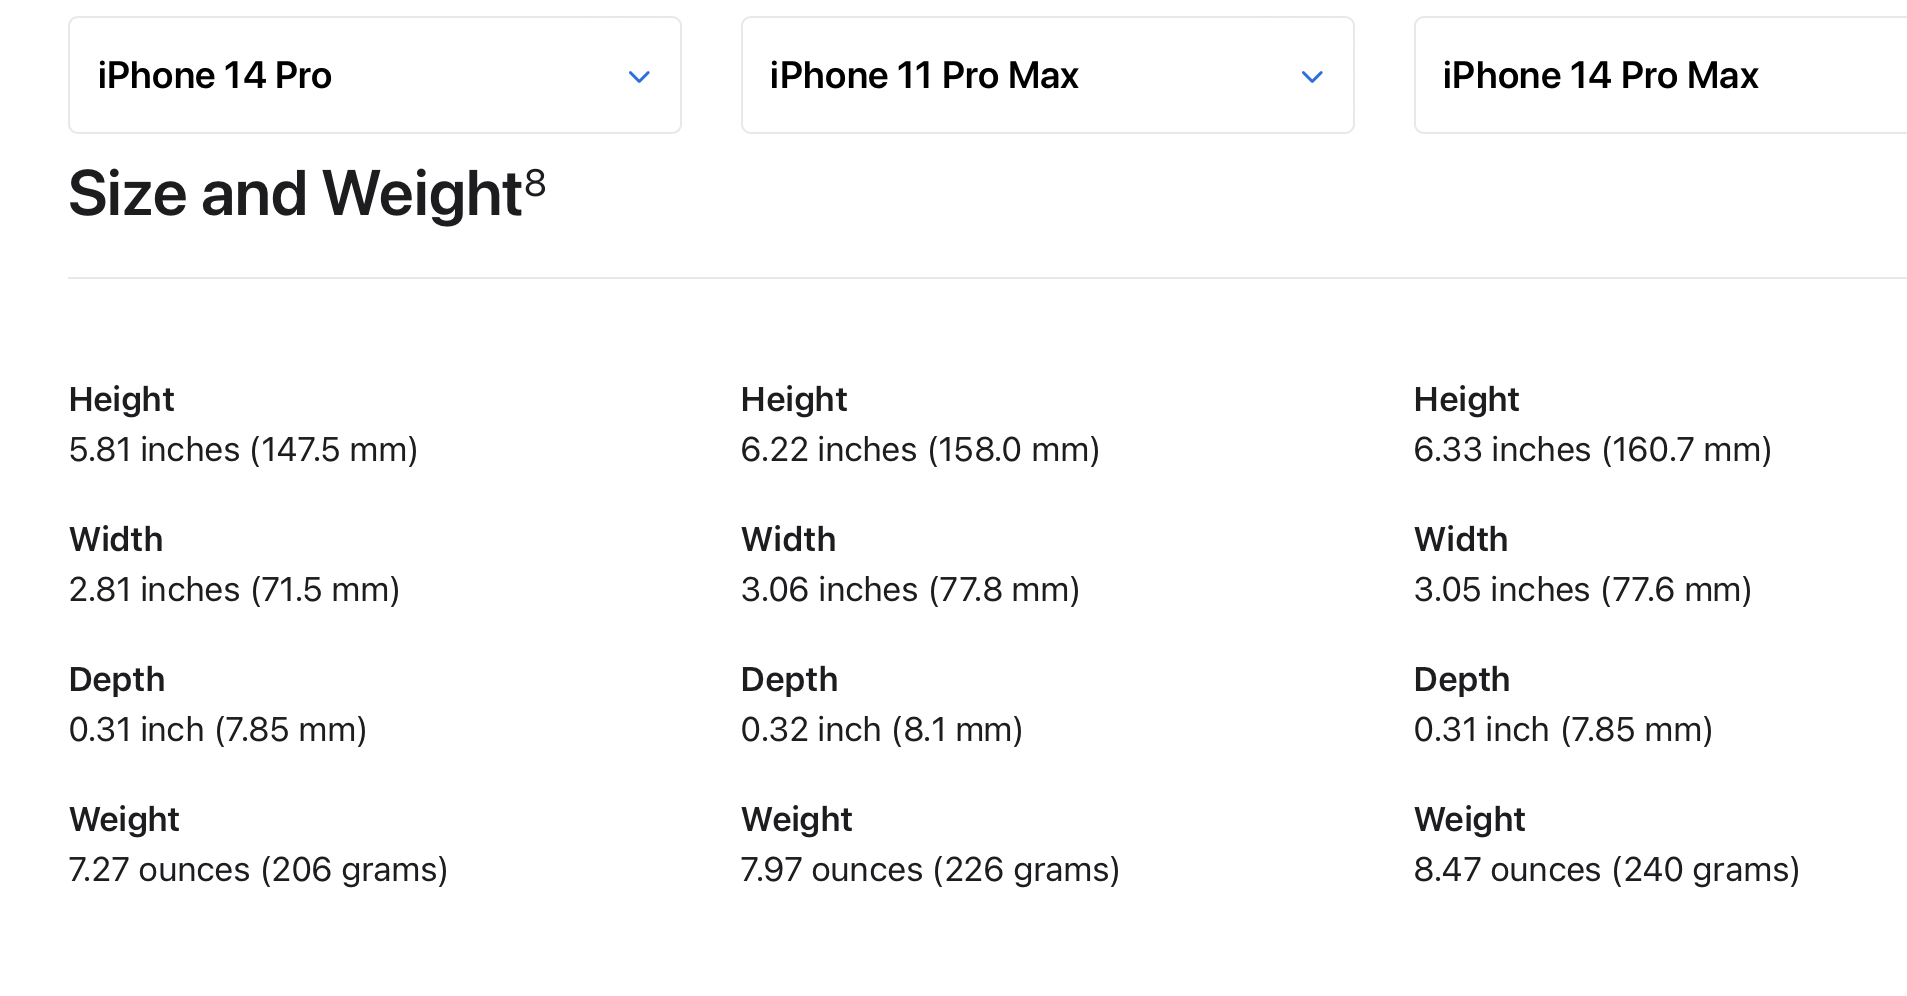Open the iPhone 14 Pro Max model dropdown
Screen dimensions: 1907x996
(x=1661, y=75)
